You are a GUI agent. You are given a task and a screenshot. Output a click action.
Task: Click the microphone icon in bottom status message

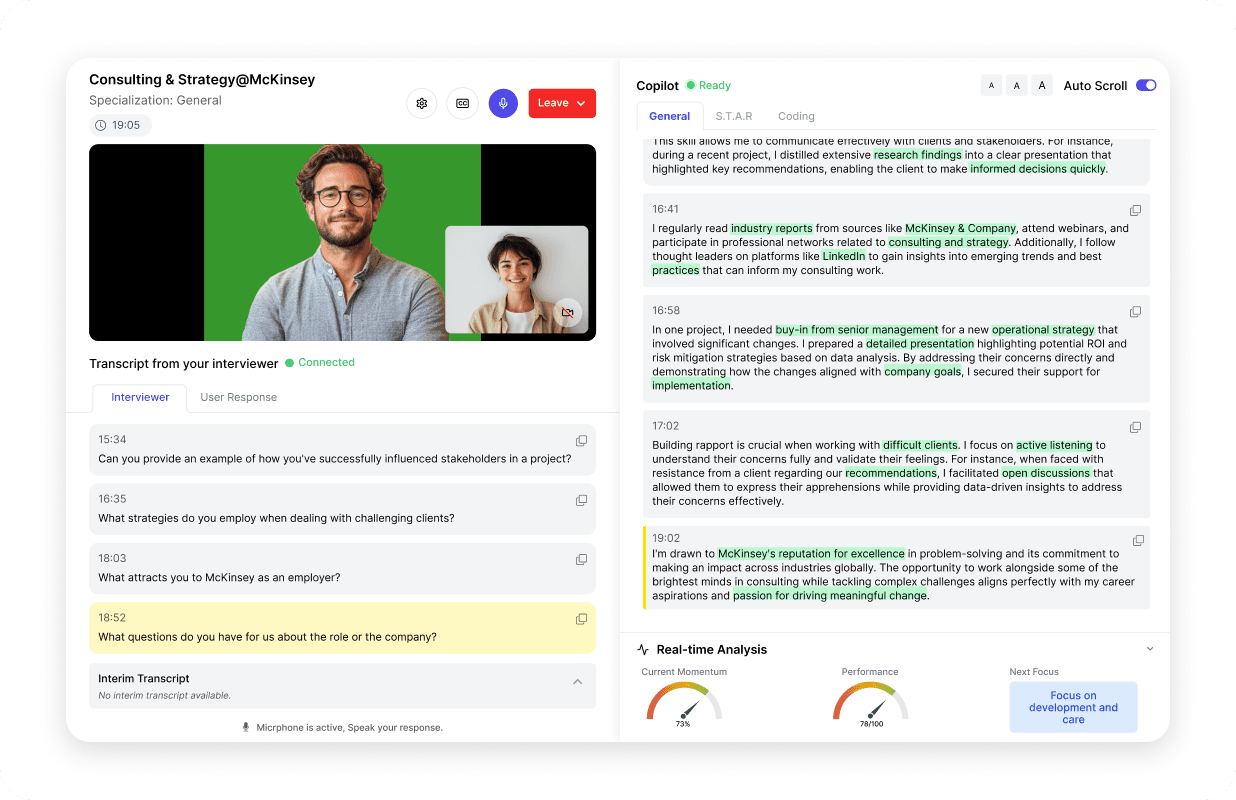[x=246, y=727]
